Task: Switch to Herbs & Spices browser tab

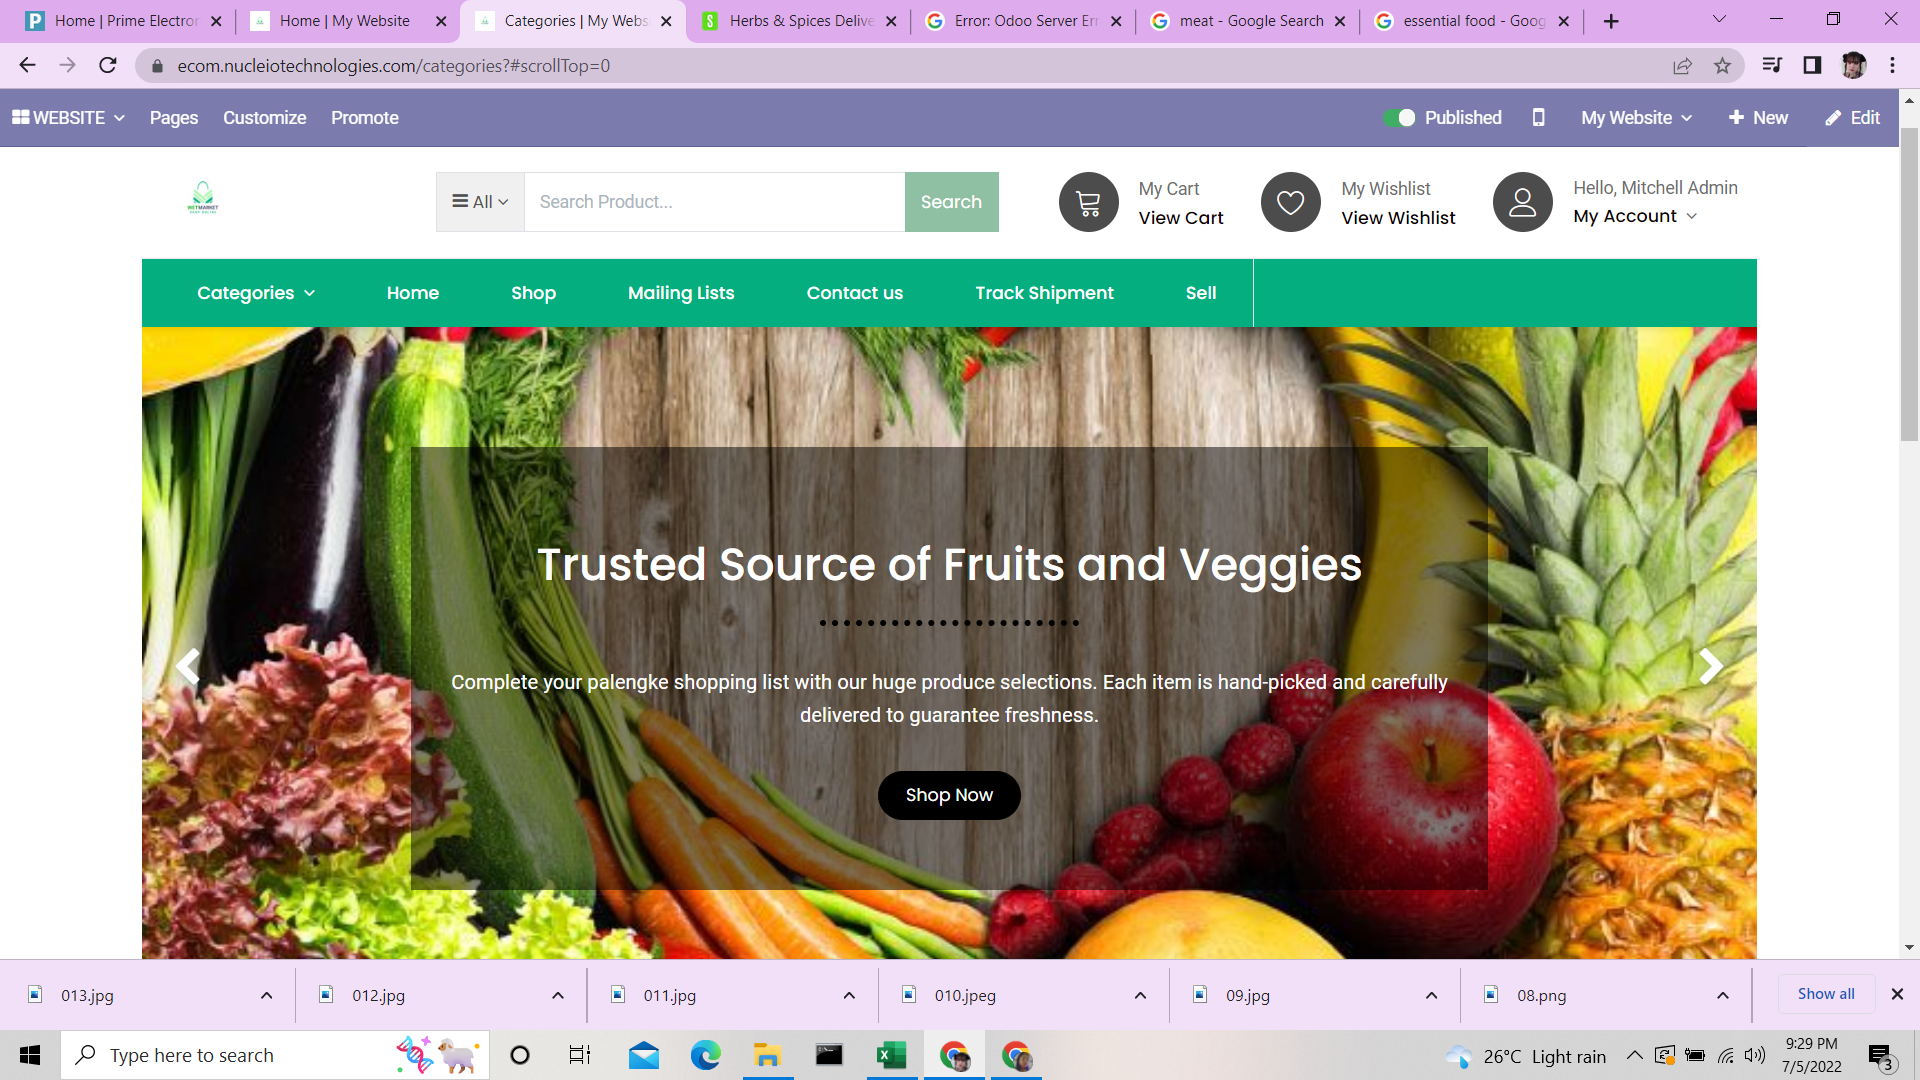Action: (798, 21)
